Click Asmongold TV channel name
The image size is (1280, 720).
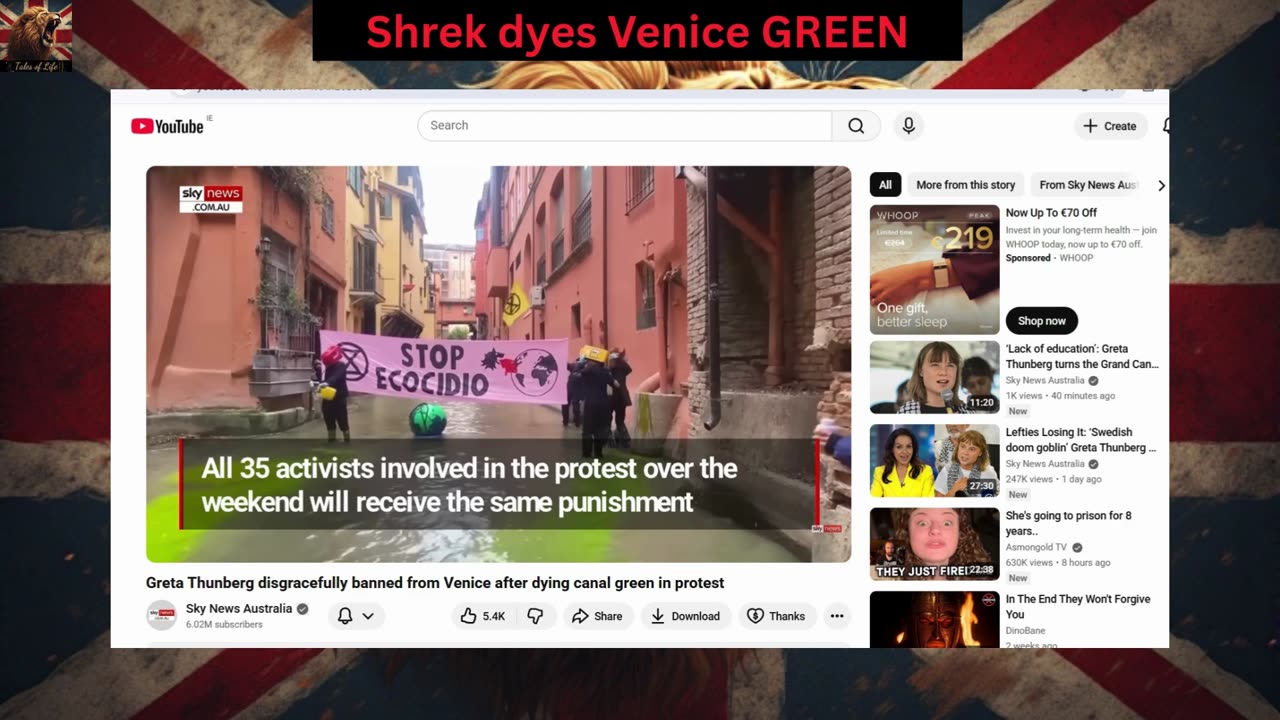click(x=1037, y=548)
